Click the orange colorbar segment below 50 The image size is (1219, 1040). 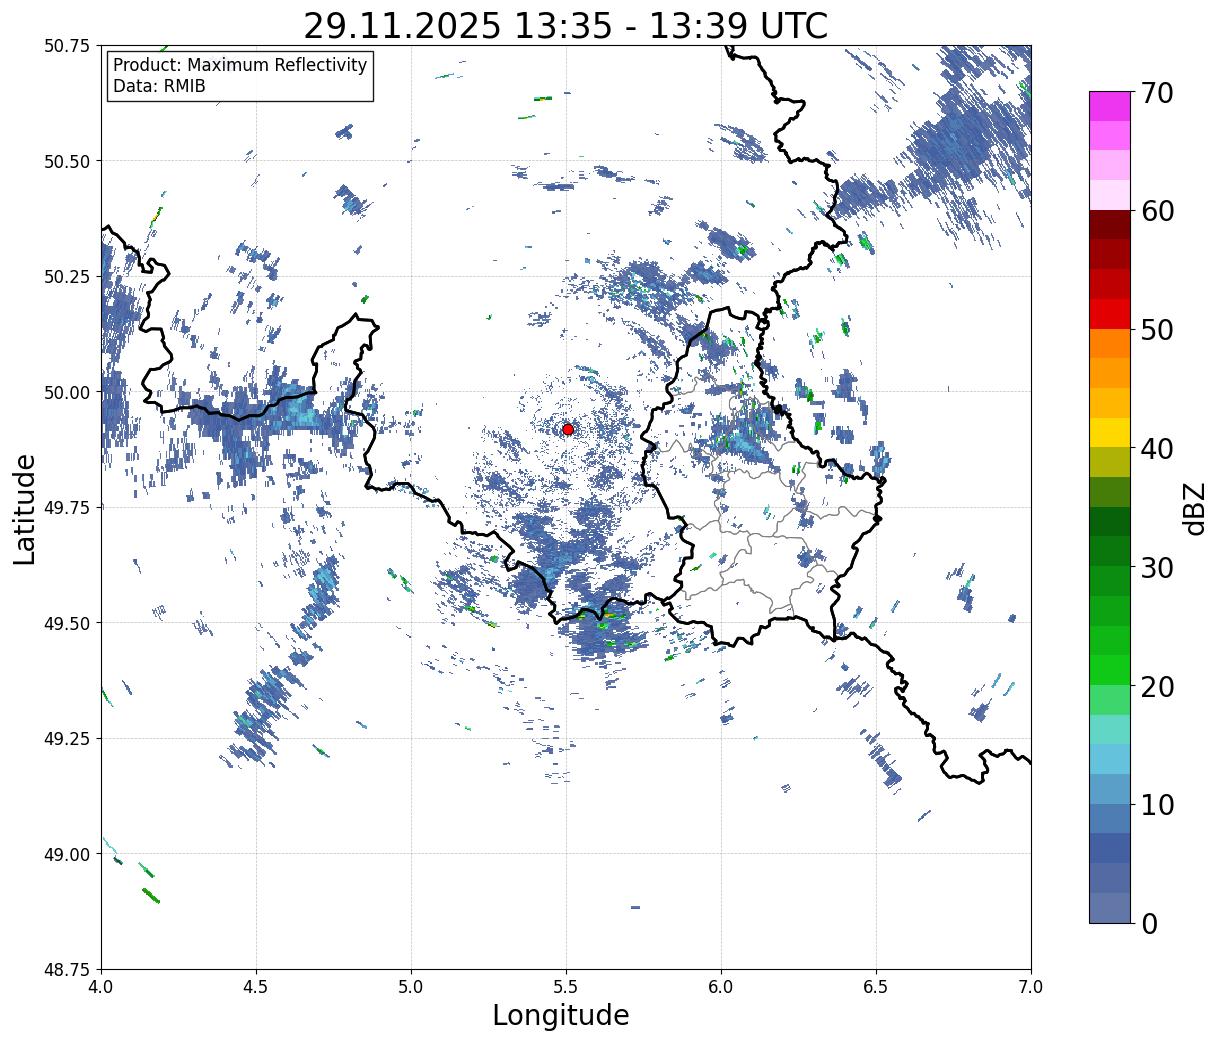coord(1110,343)
